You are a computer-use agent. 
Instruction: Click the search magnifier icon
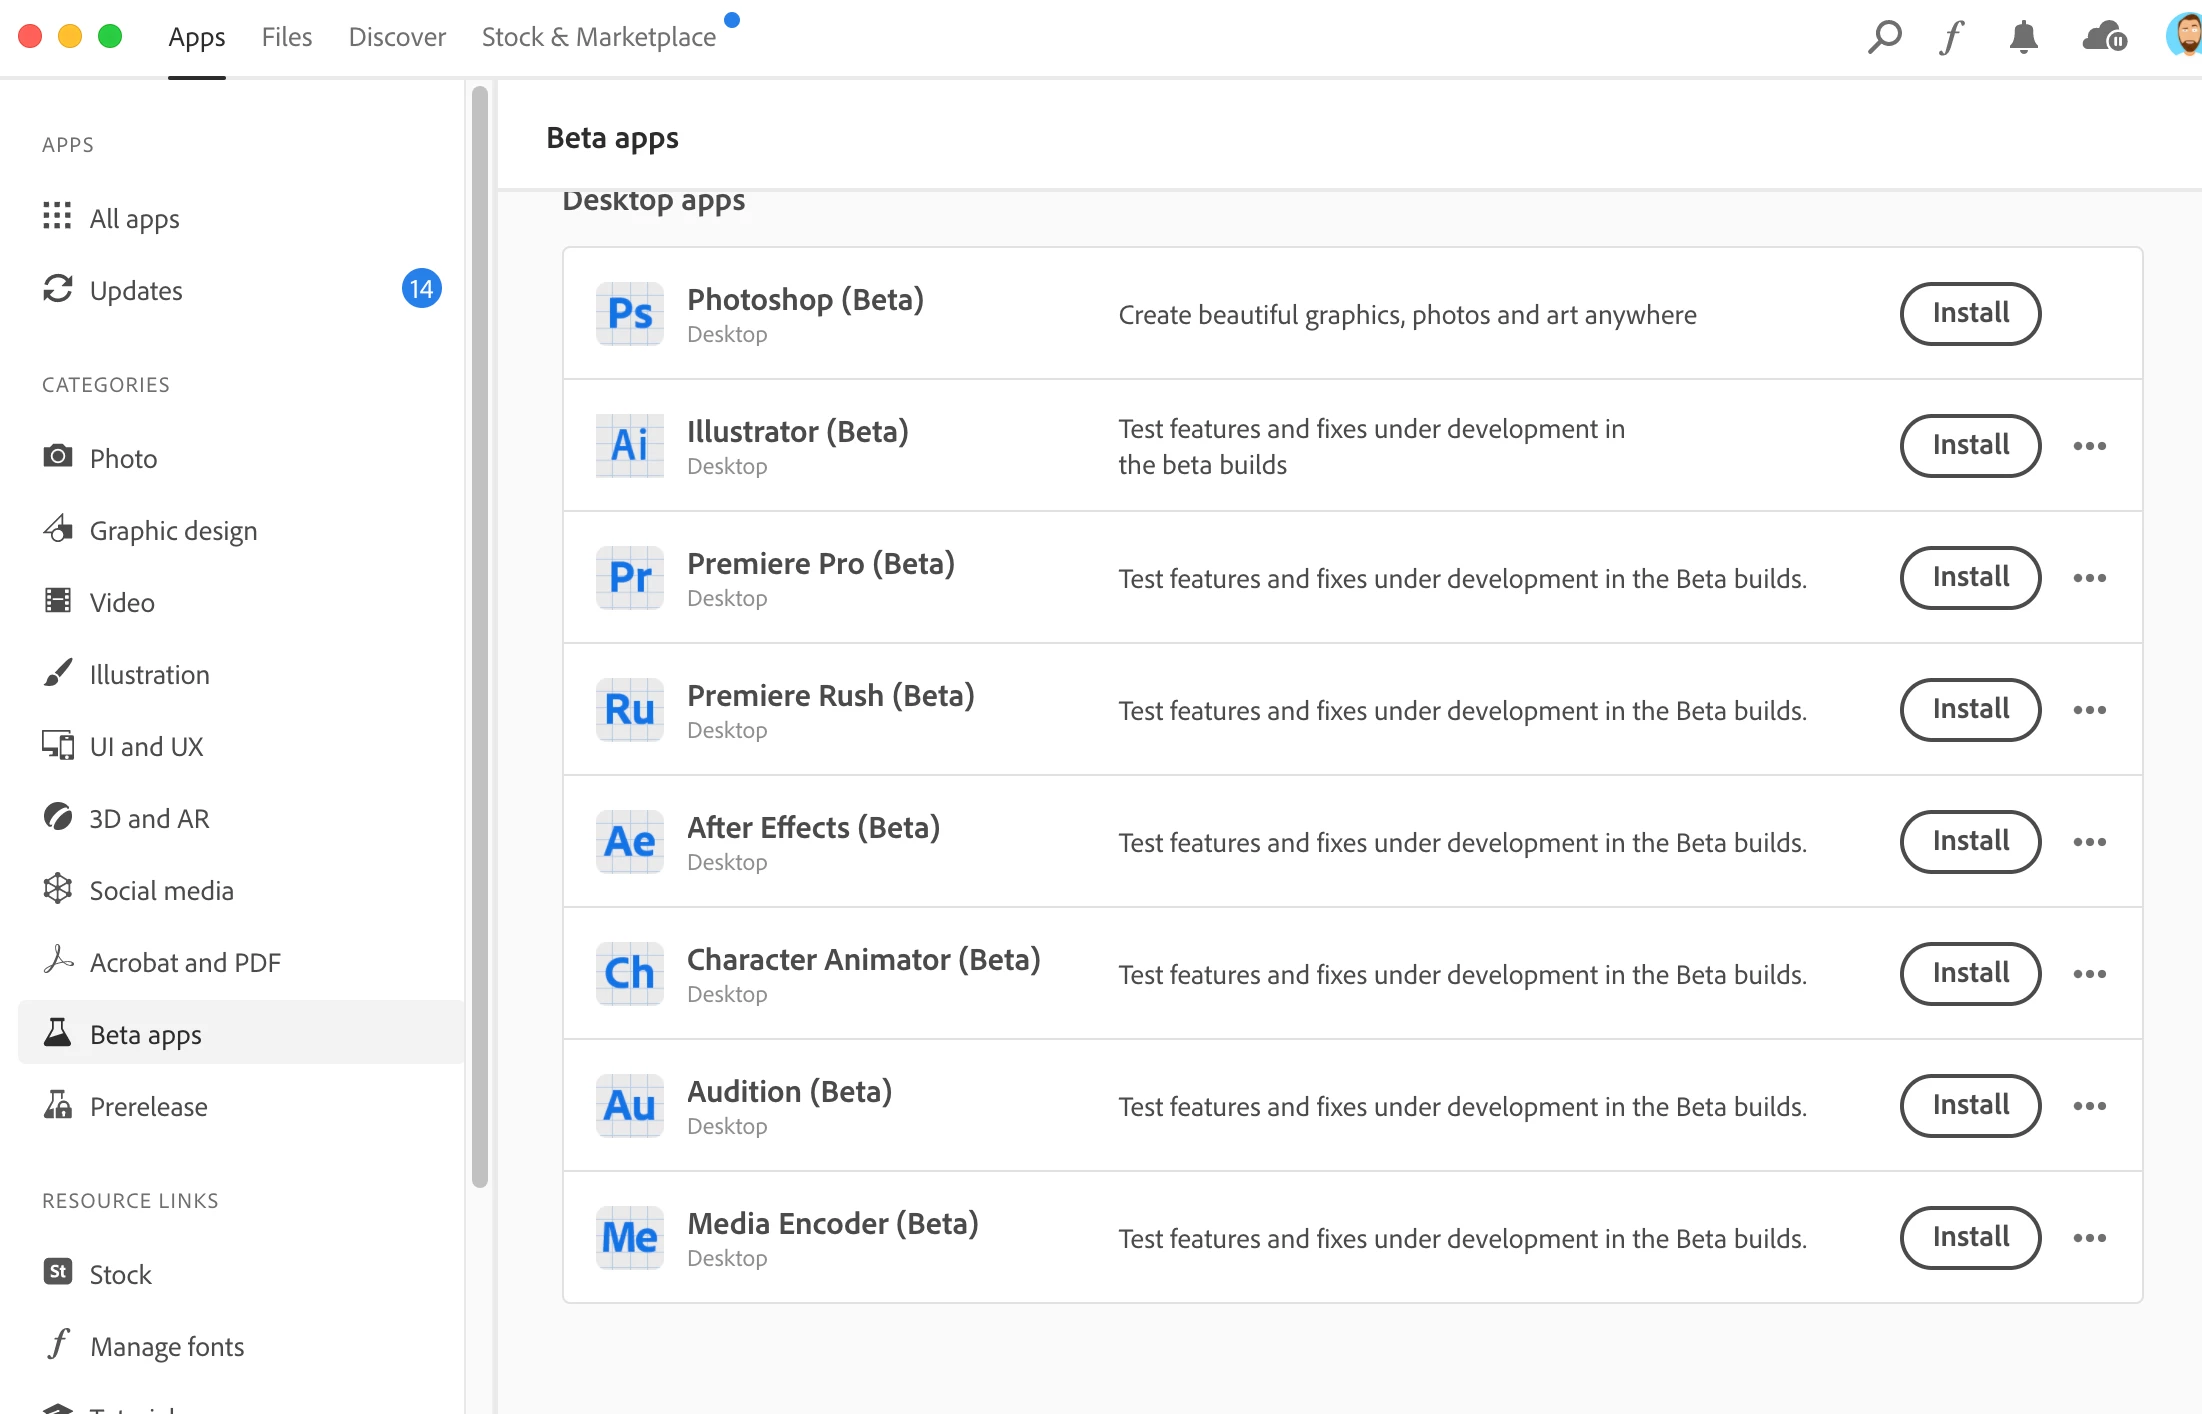[1884, 37]
